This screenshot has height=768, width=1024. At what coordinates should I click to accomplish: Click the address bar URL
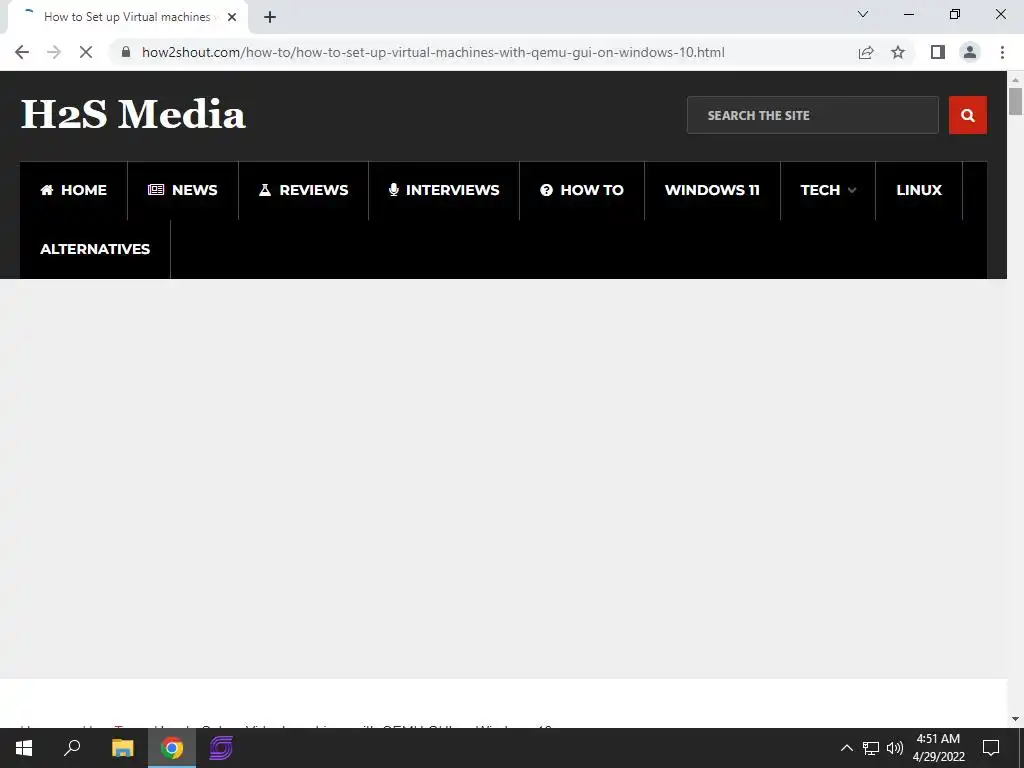click(x=433, y=52)
